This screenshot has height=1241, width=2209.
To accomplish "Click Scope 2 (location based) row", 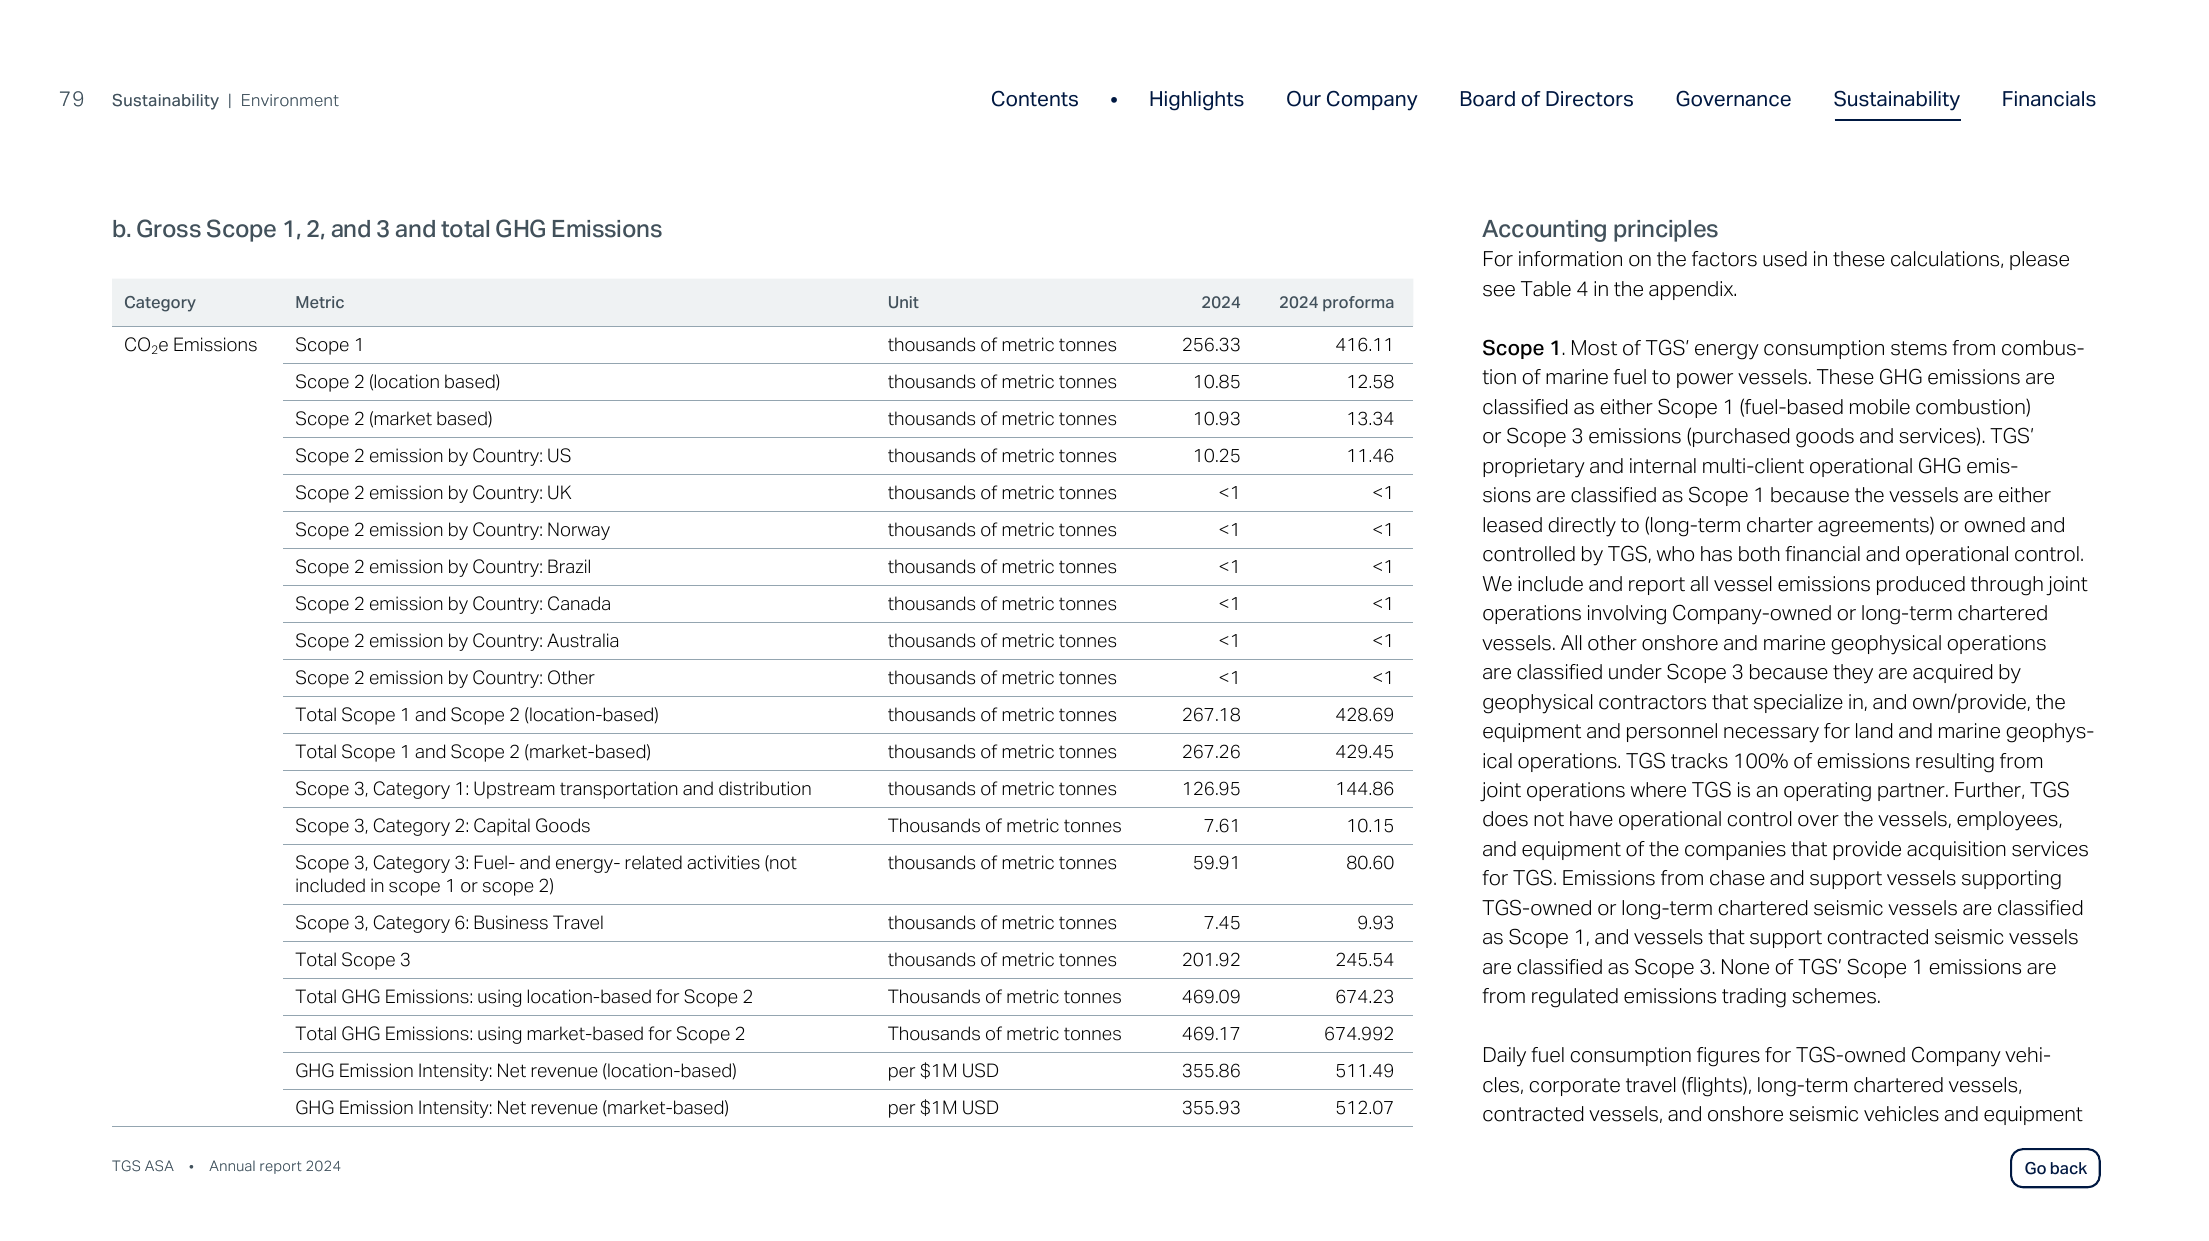I will point(848,382).
